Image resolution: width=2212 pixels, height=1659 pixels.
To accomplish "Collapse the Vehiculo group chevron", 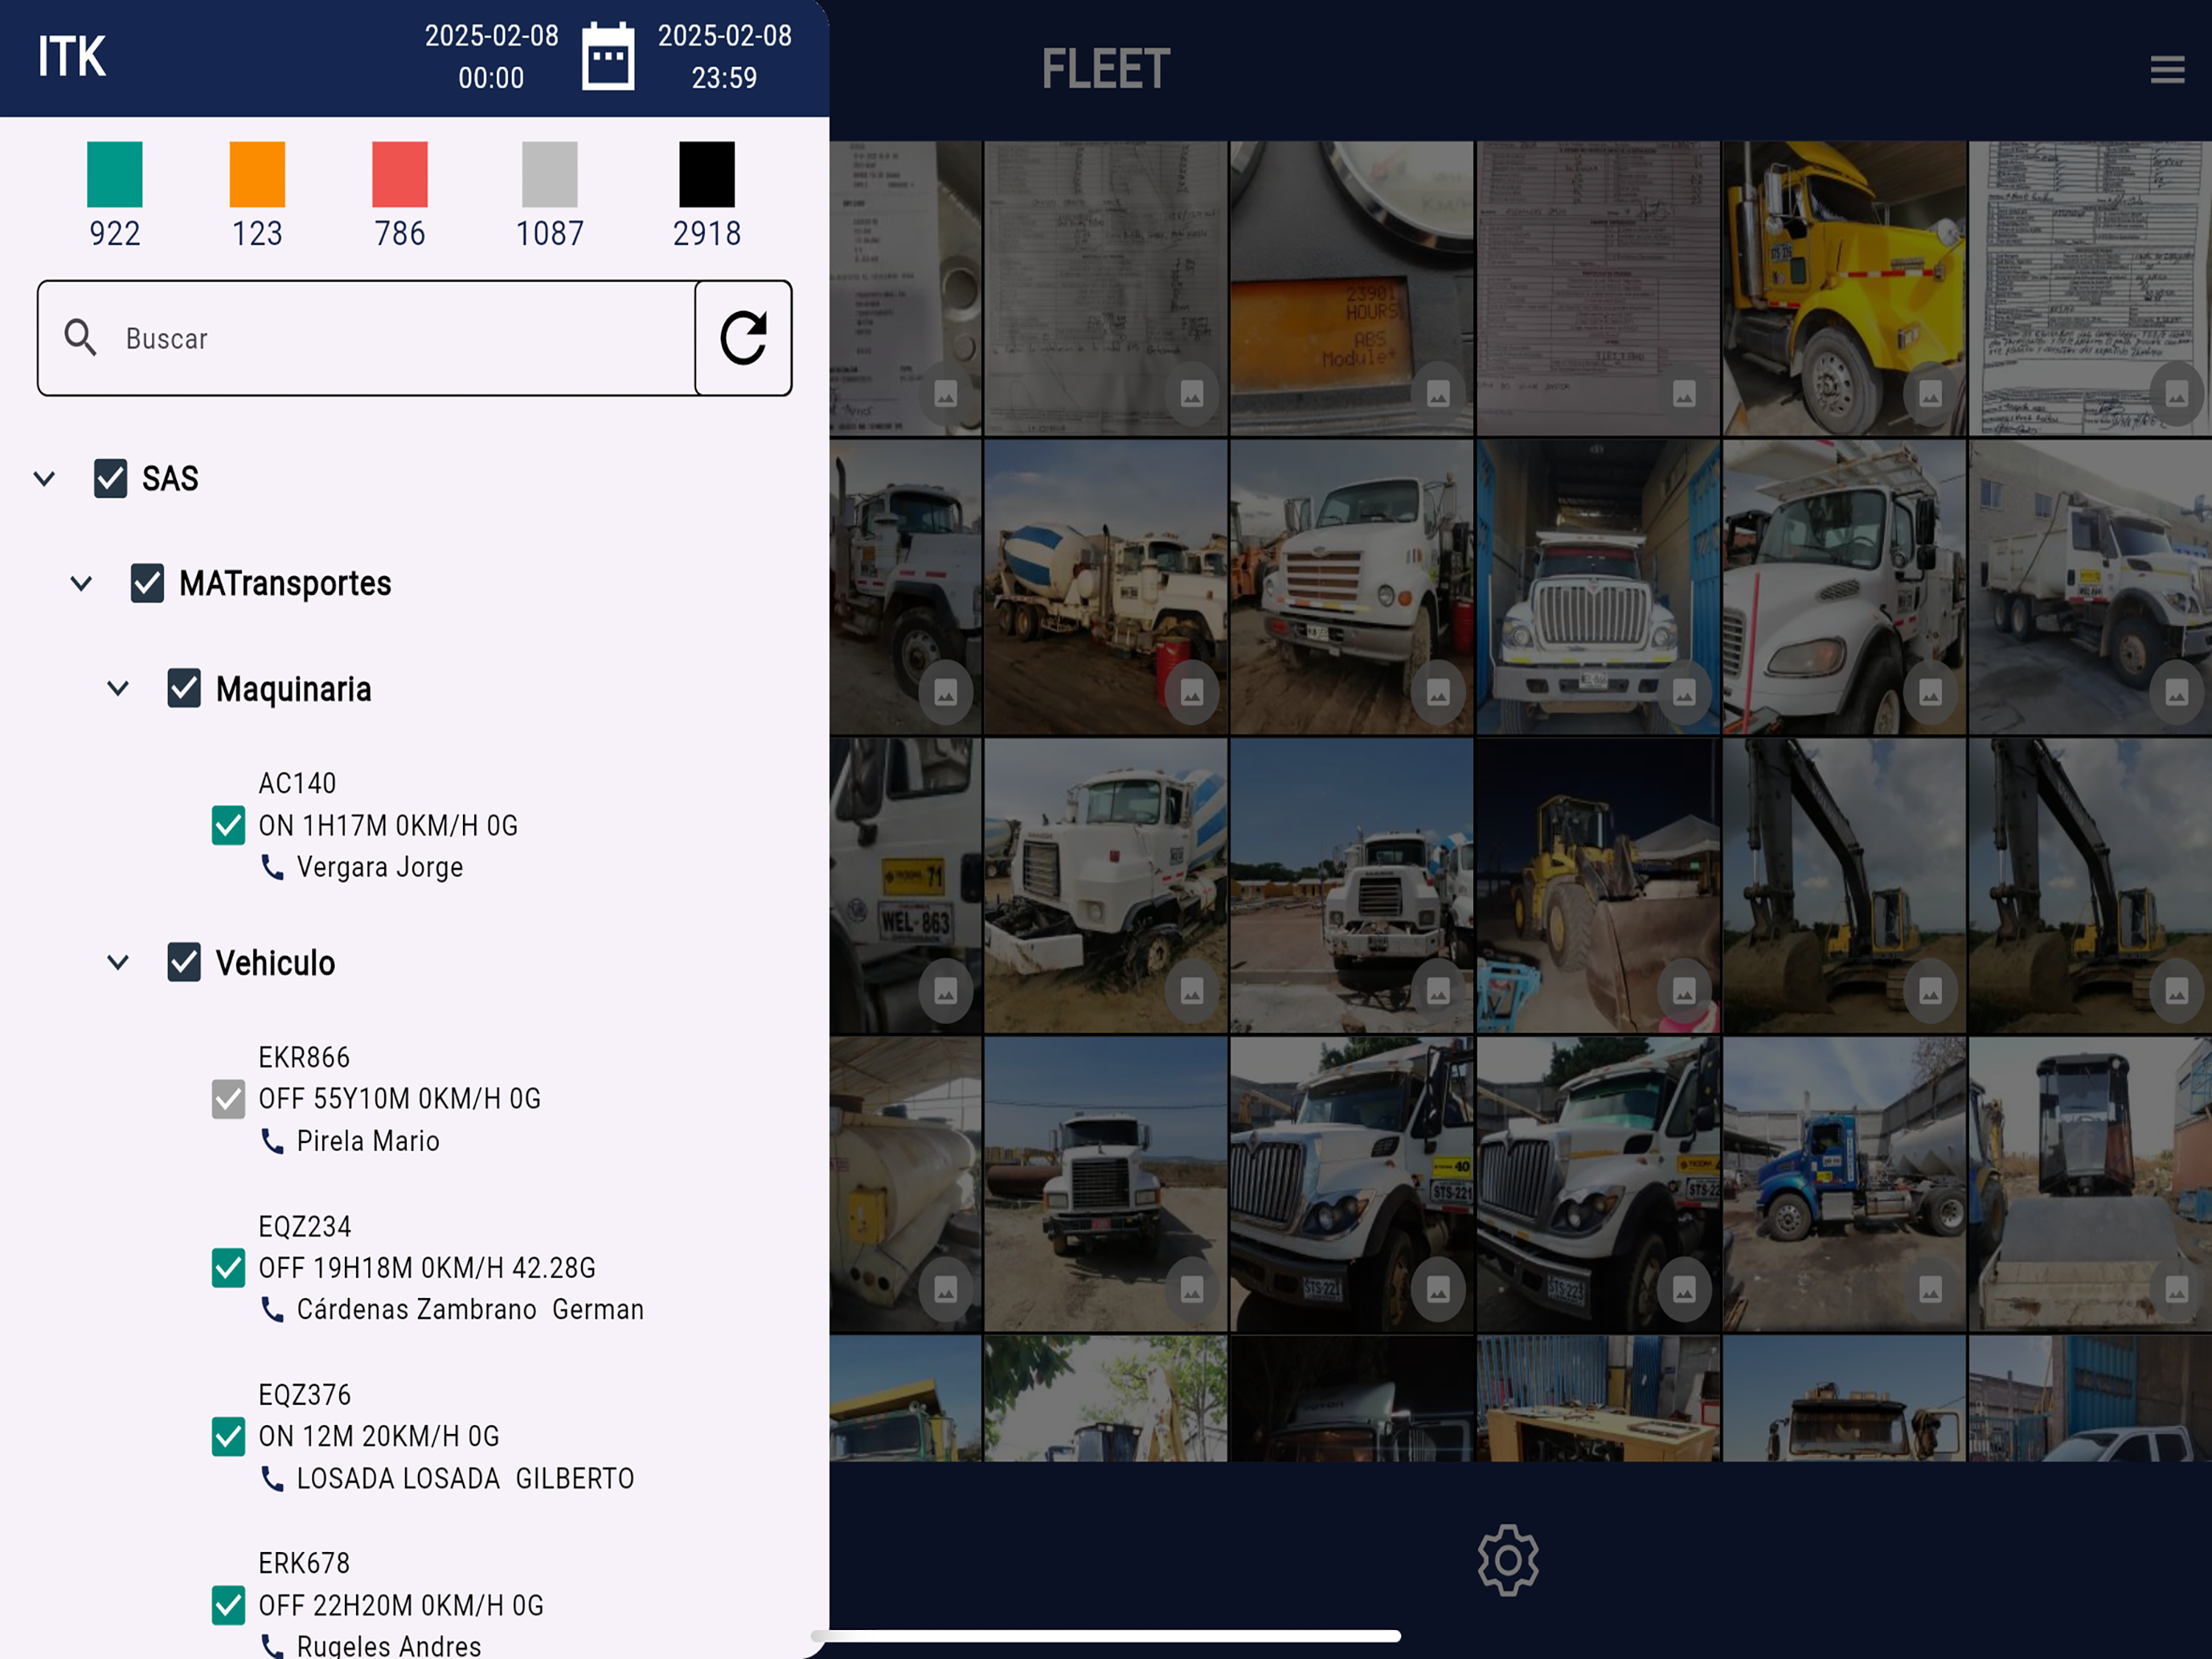I will pyautogui.click(x=118, y=962).
